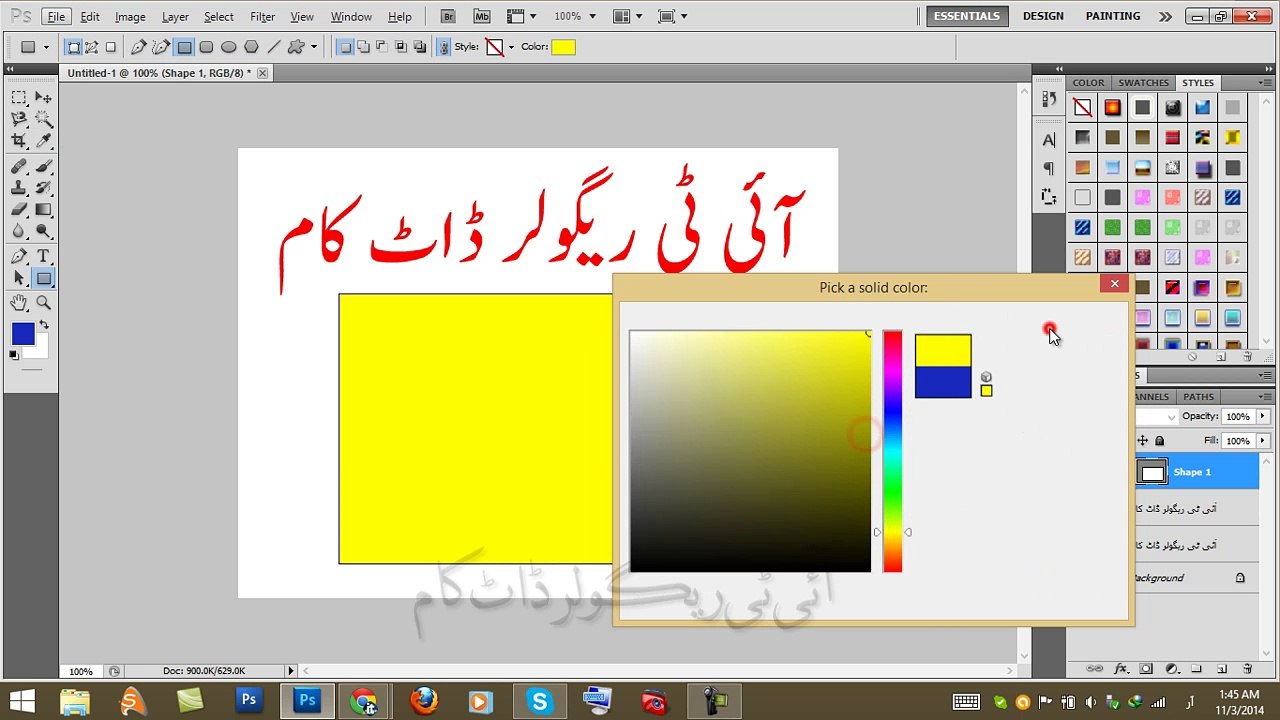Select the Brush tool
This screenshot has height=720, width=1280.
click(x=44, y=166)
